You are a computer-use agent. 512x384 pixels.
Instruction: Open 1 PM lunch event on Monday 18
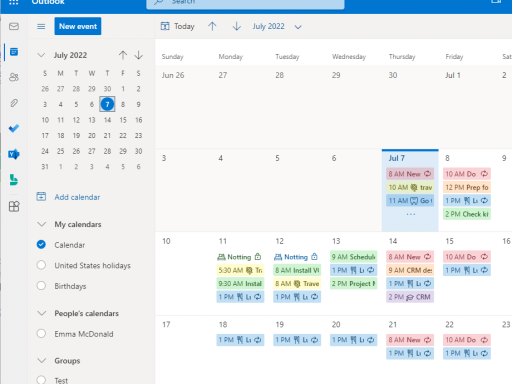pos(240,340)
